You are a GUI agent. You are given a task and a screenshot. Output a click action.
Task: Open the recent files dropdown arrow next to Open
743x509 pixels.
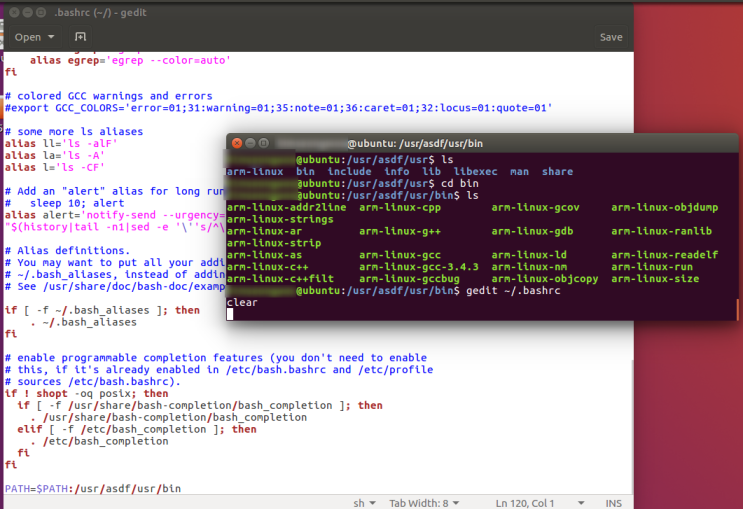pos(49,37)
